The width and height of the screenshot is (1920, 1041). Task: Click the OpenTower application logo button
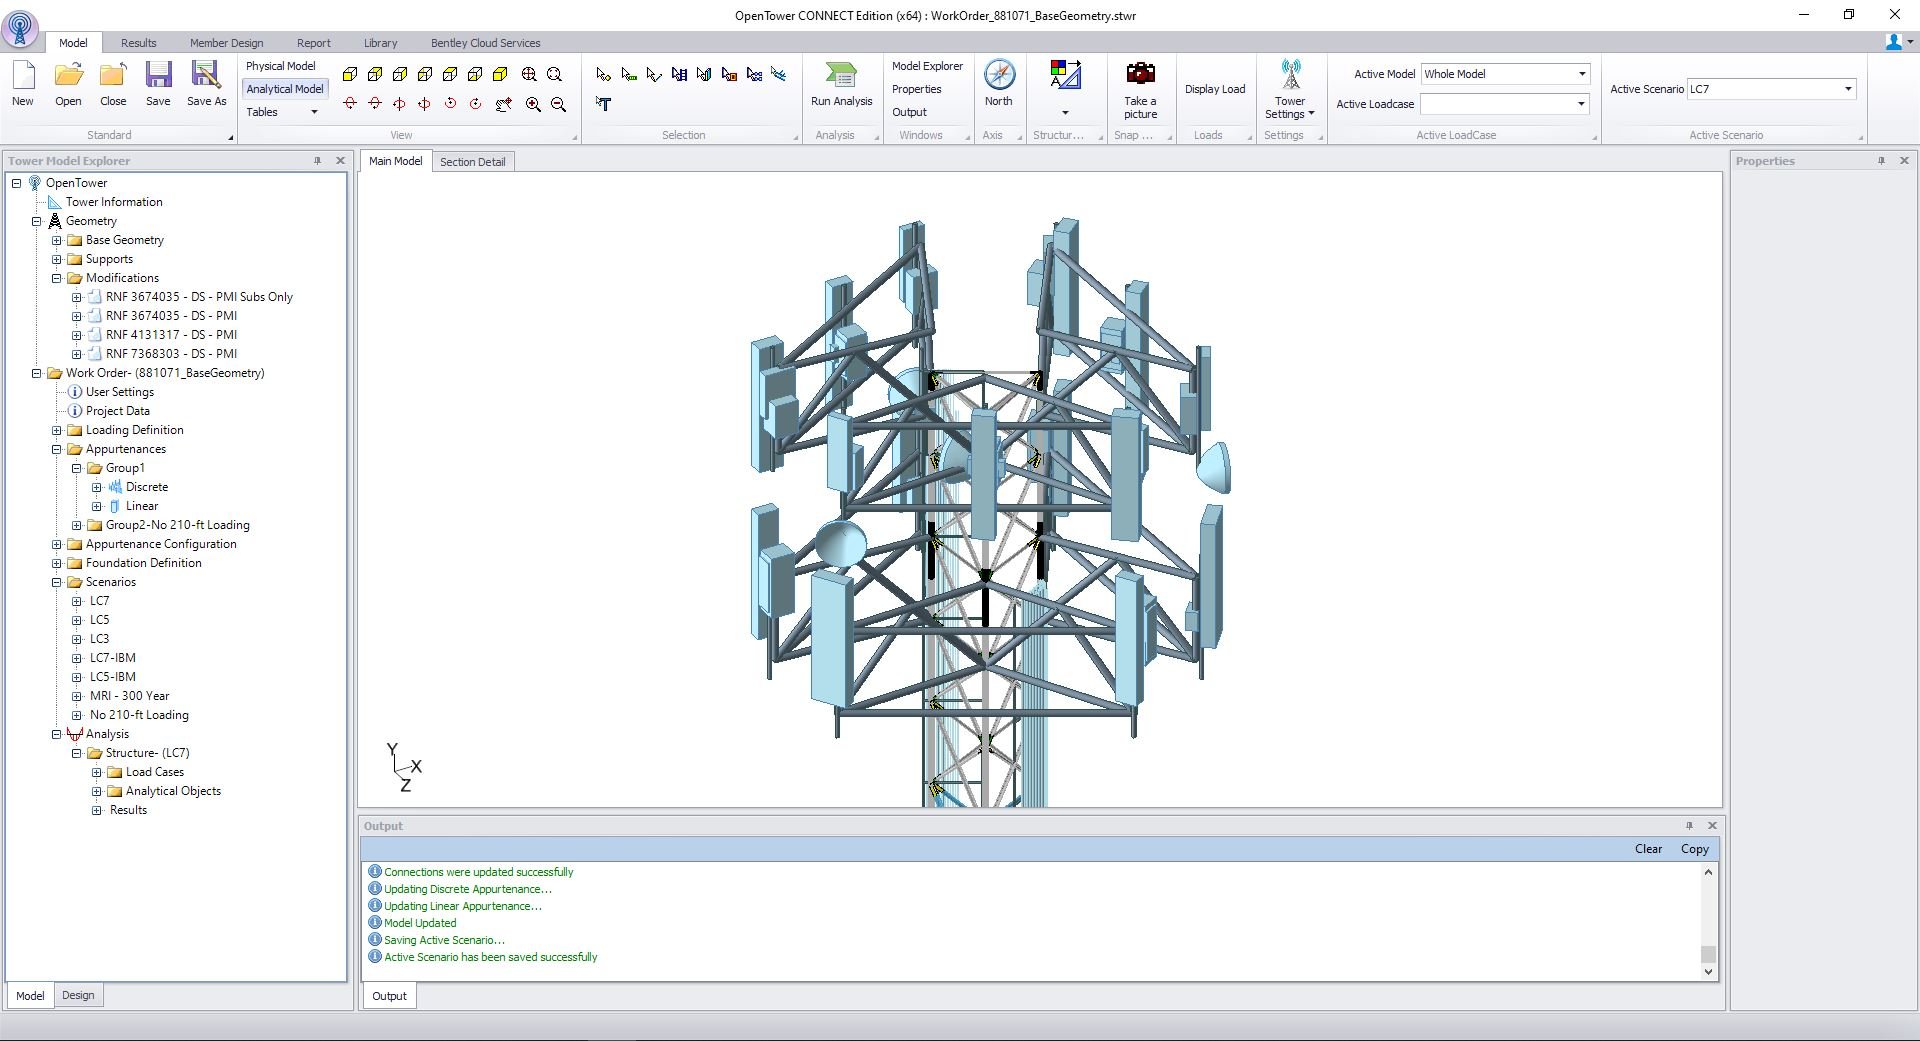(x=20, y=27)
